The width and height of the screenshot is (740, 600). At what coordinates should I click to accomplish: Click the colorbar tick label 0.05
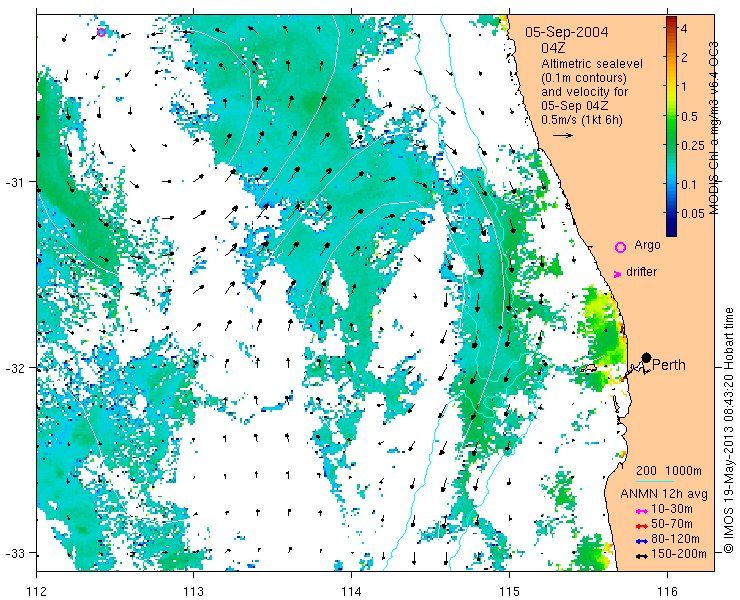pos(693,213)
